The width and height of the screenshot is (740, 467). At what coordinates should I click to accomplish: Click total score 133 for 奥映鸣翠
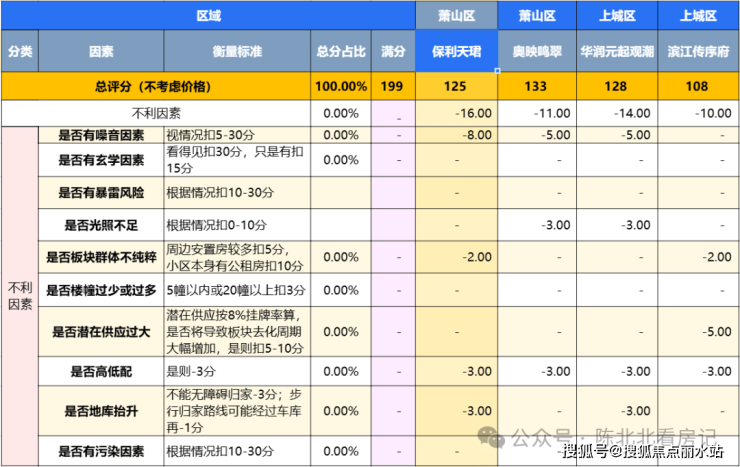(537, 86)
